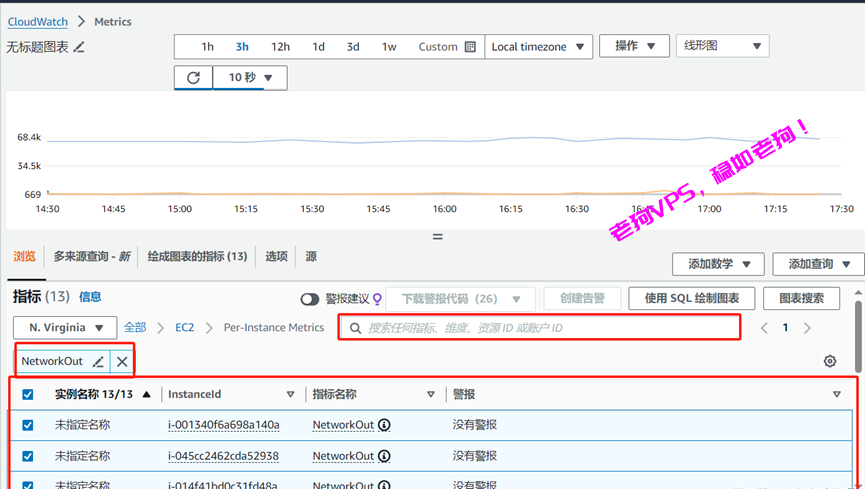Select the 12h time range
The height and width of the screenshot is (489, 865).
tap(280, 47)
